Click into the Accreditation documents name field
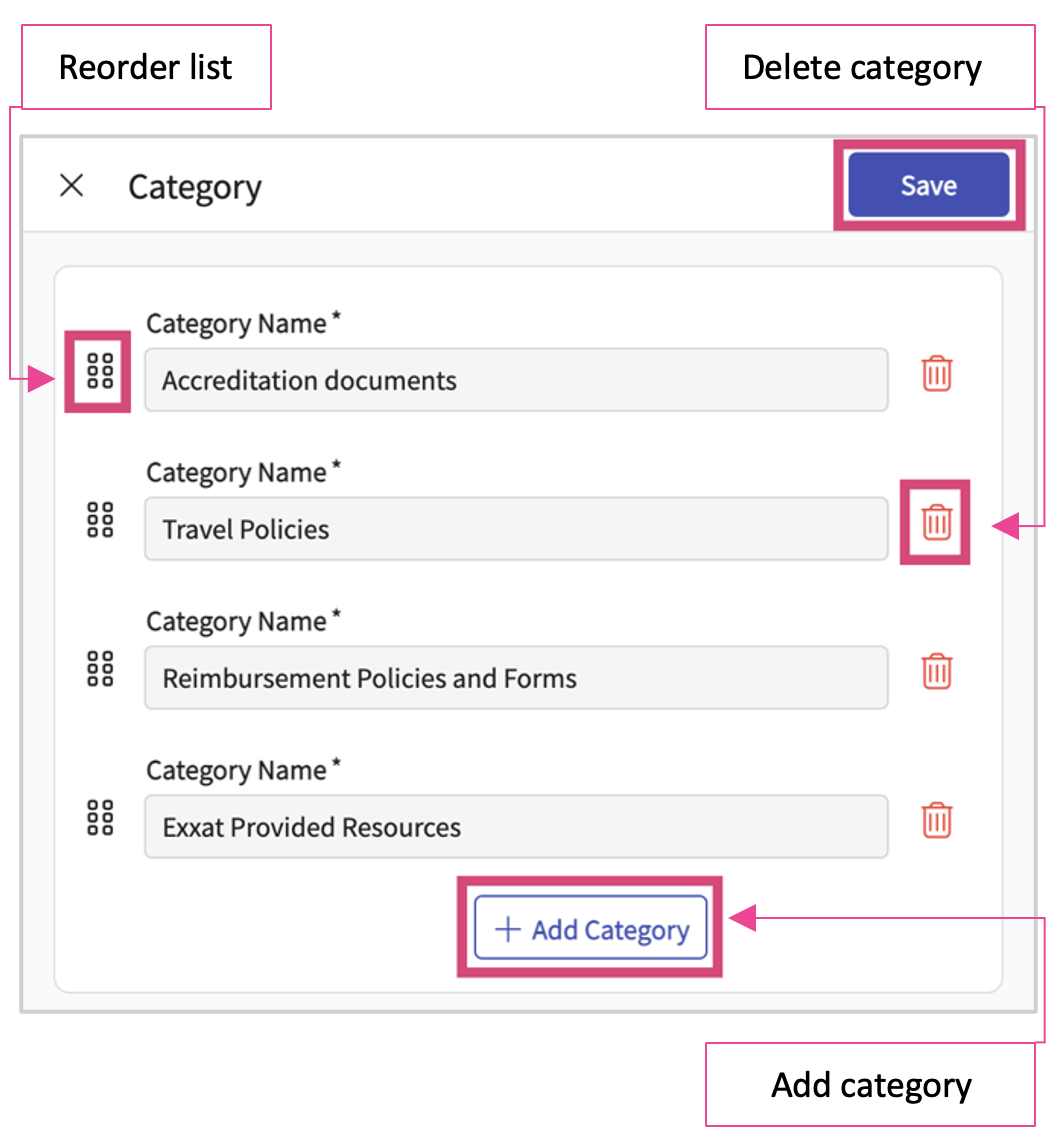 pos(515,380)
